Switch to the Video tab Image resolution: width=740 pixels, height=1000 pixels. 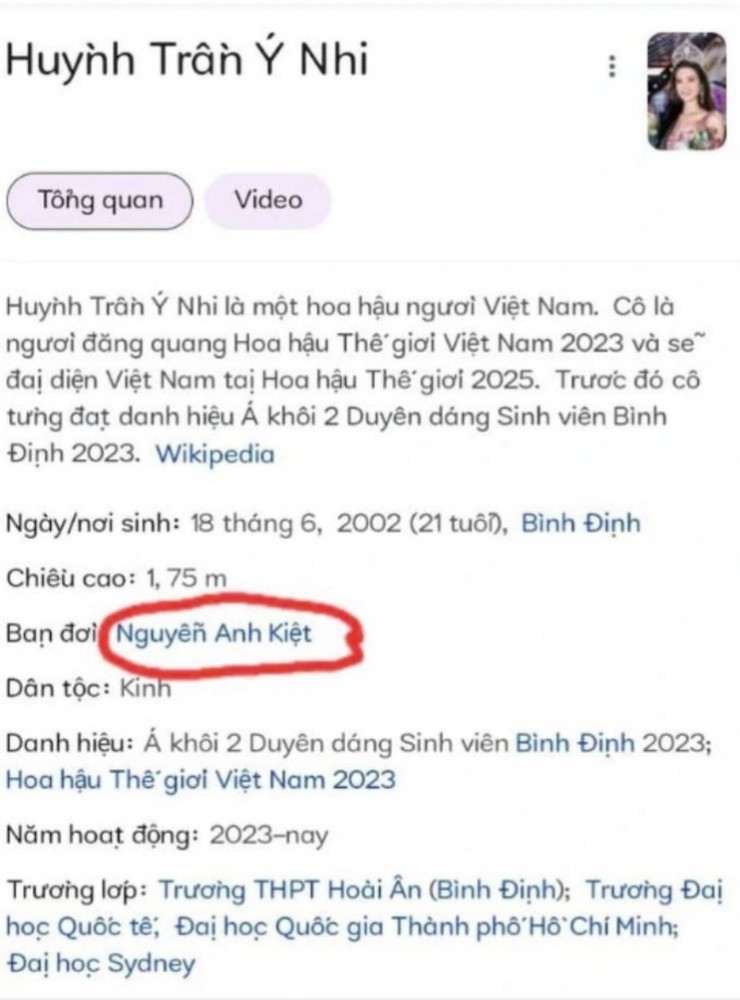pos(269,200)
